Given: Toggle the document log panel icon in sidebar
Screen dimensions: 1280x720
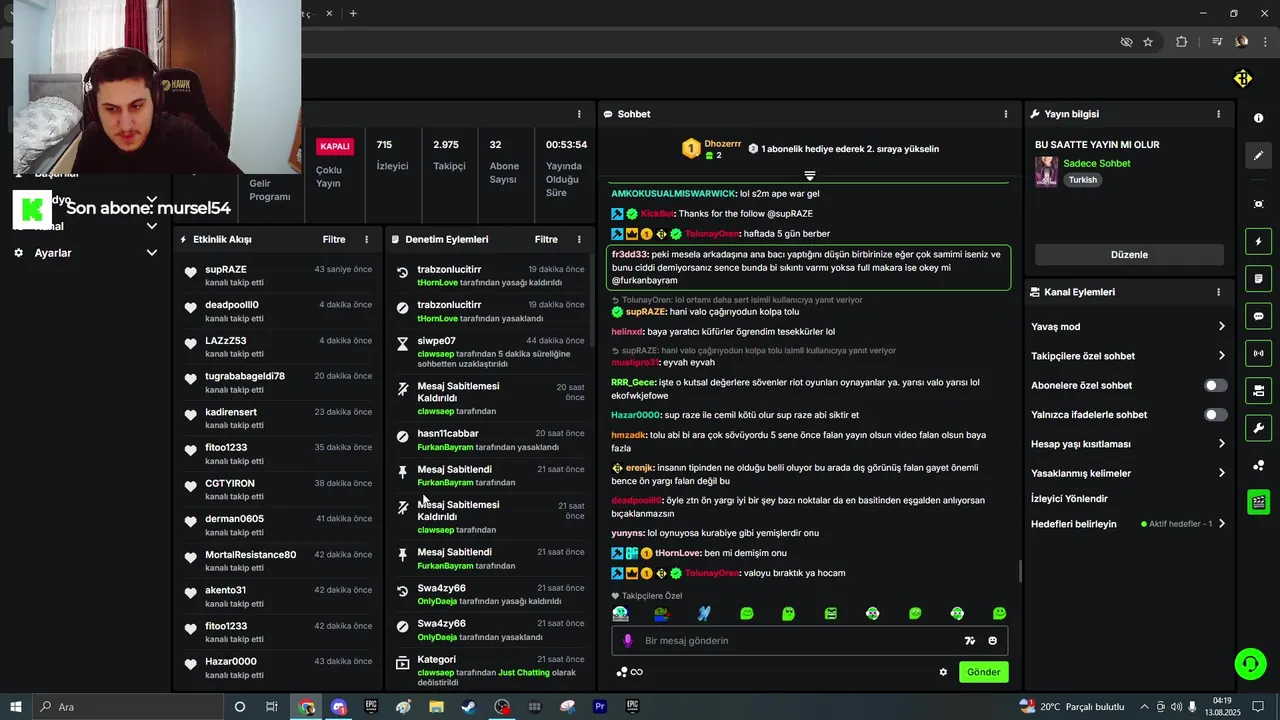Looking at the screenshot, I should pyautogui.click(x=1258, y=278).
